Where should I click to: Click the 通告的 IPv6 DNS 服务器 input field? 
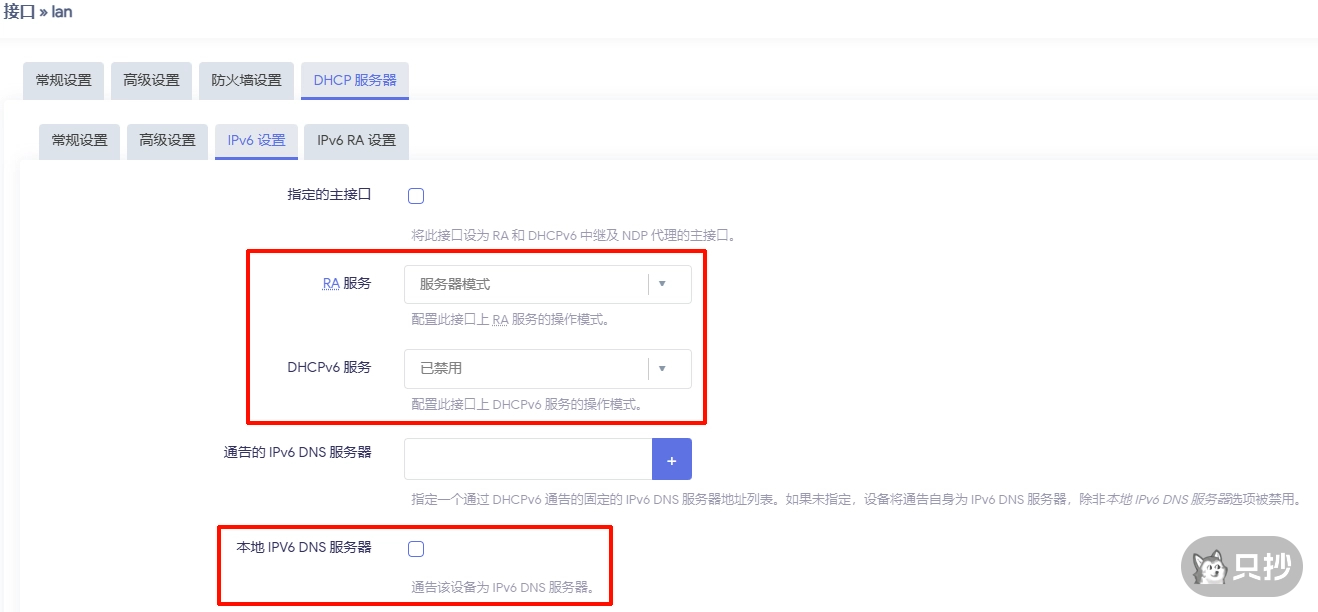tap(527, 458)
